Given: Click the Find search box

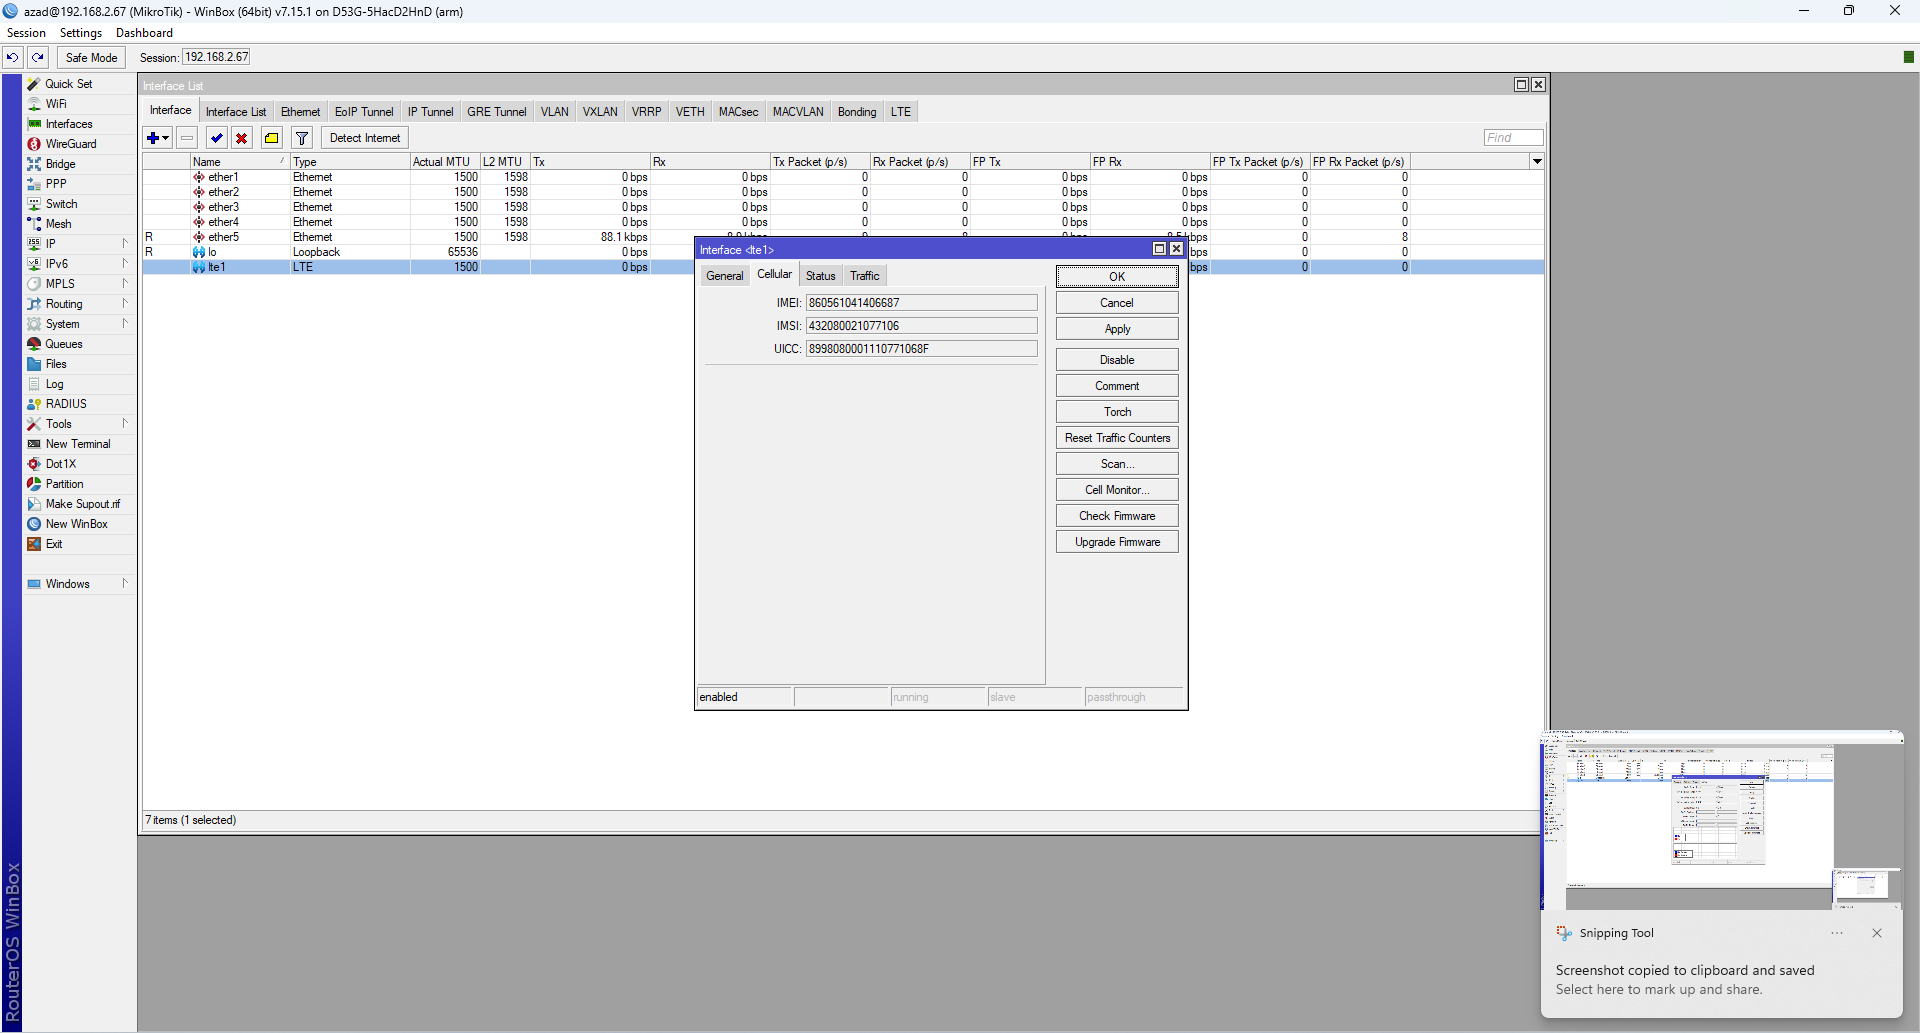Looking at the screenshot, I should click(x=1513, y=138).
